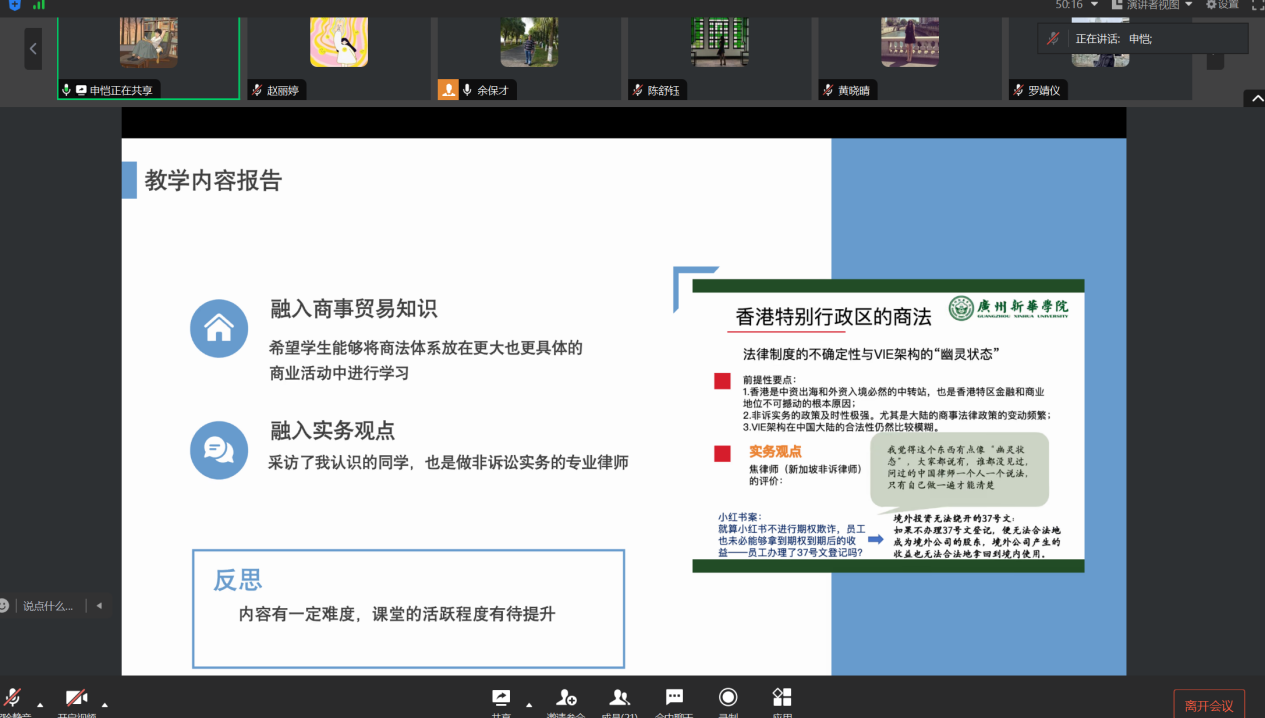Open the members list icon
Viewport: 1265px width, 718px height.
(620, 699)
